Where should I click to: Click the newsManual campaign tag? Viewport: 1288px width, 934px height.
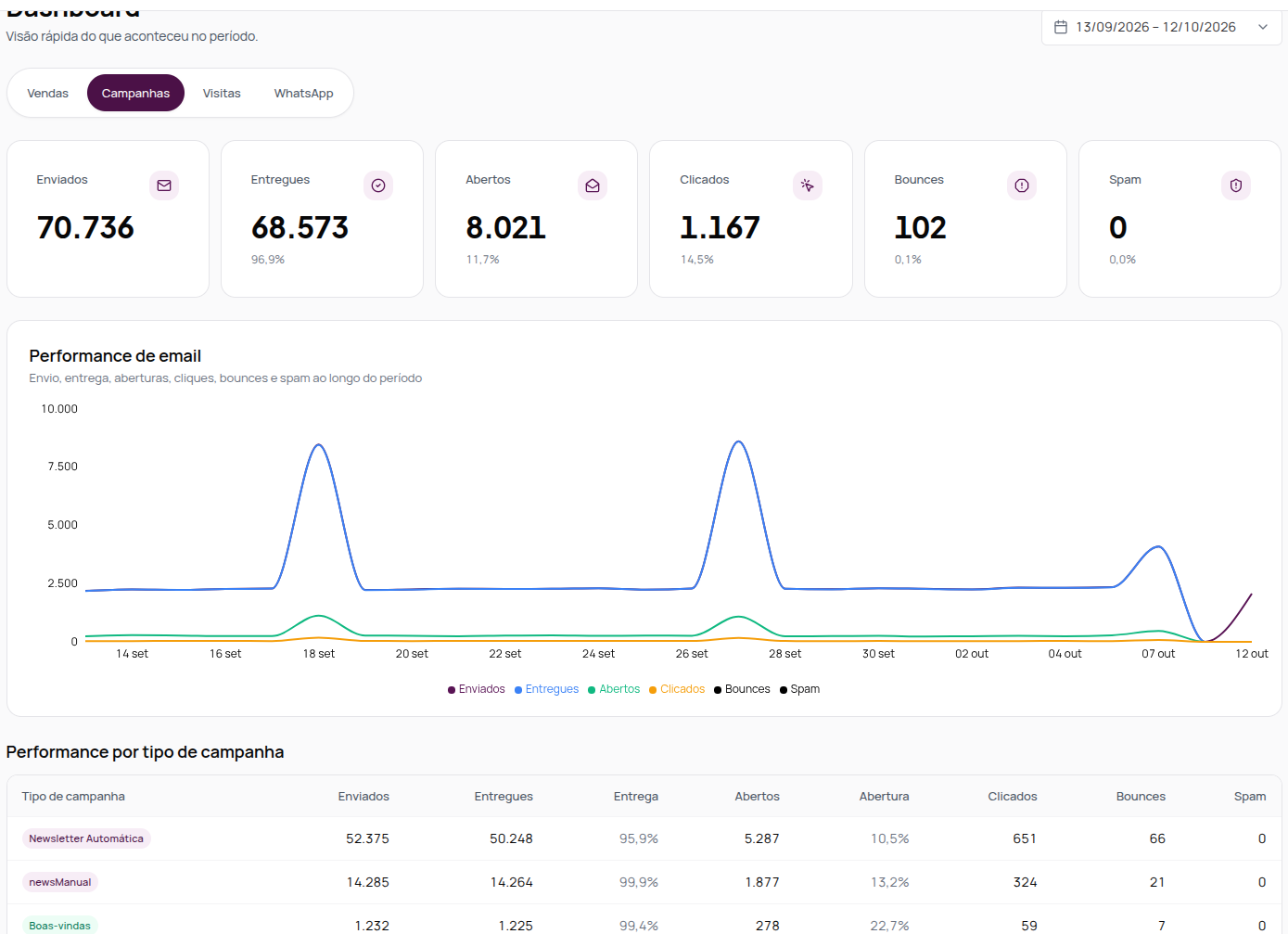[60, 882]
